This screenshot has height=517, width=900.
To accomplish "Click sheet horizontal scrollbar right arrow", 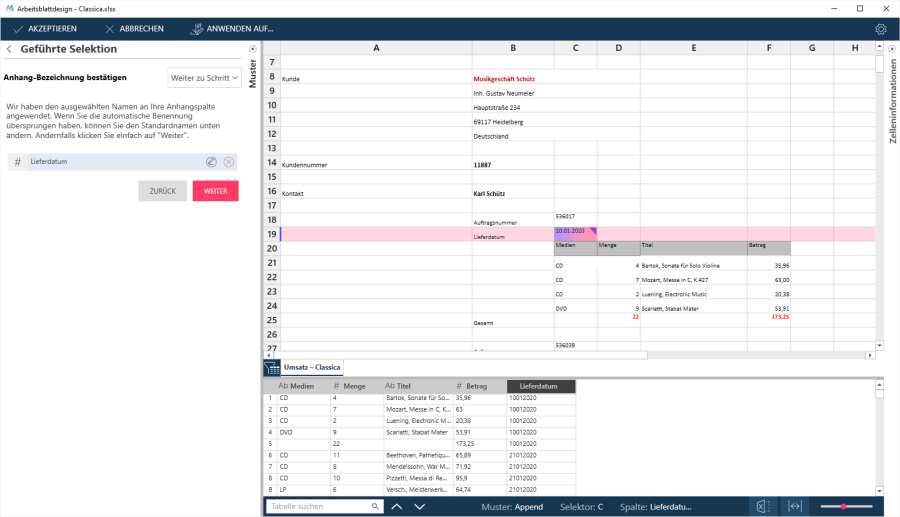I will 870,355.
